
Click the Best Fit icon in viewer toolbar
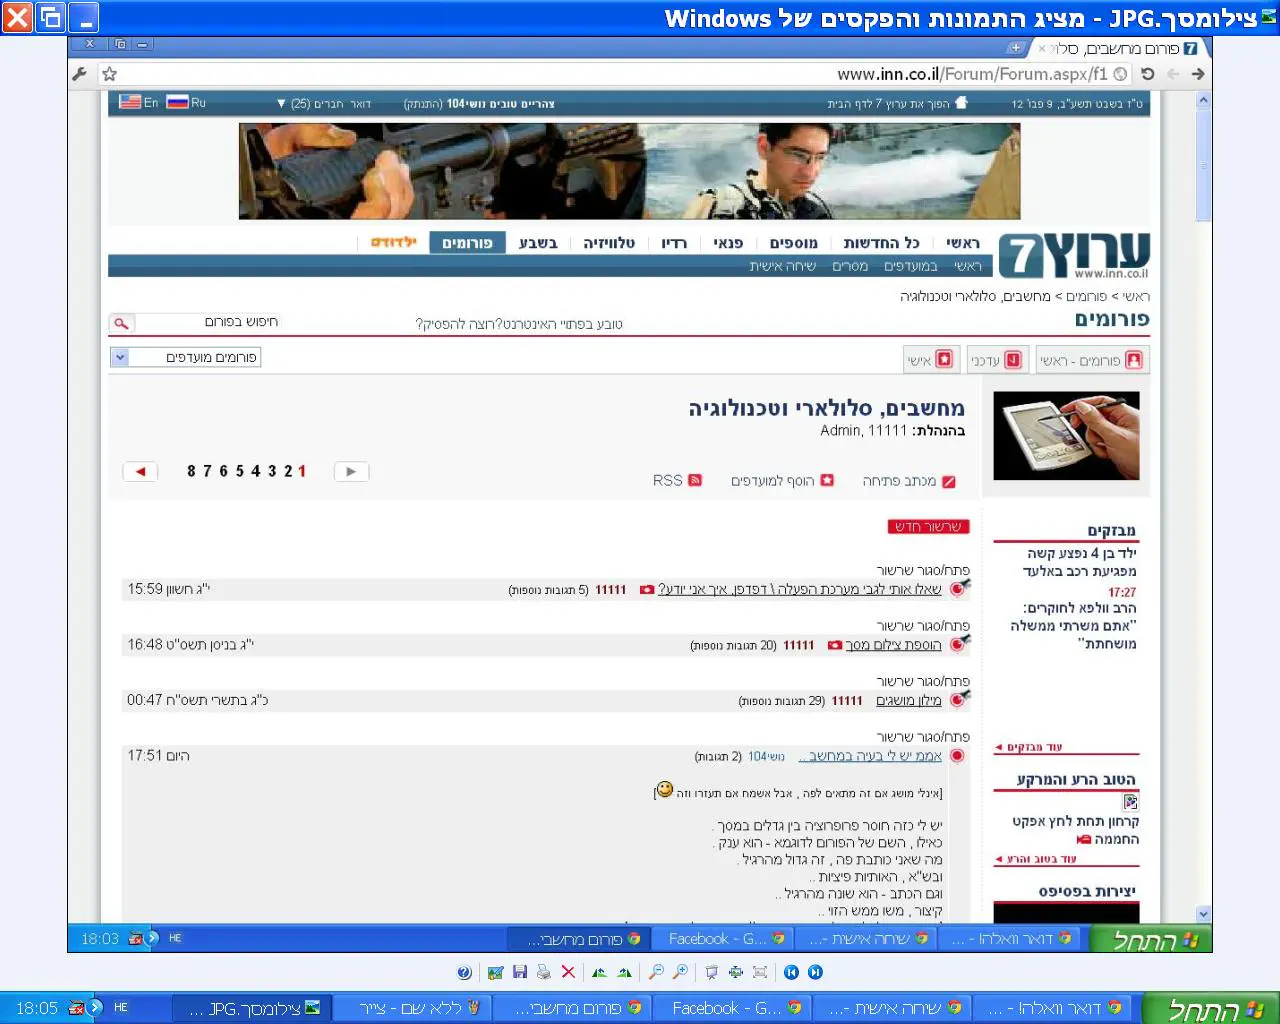coord(736,972)
